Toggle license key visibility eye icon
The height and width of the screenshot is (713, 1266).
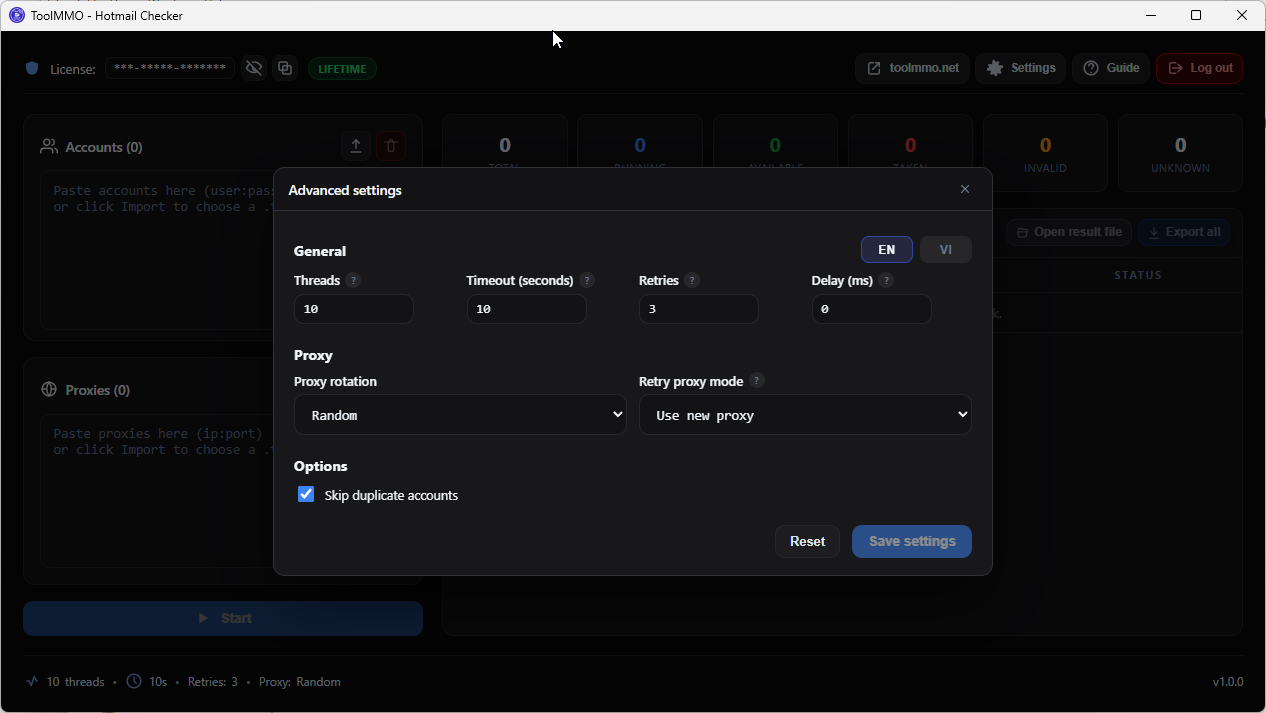(254, 68)
